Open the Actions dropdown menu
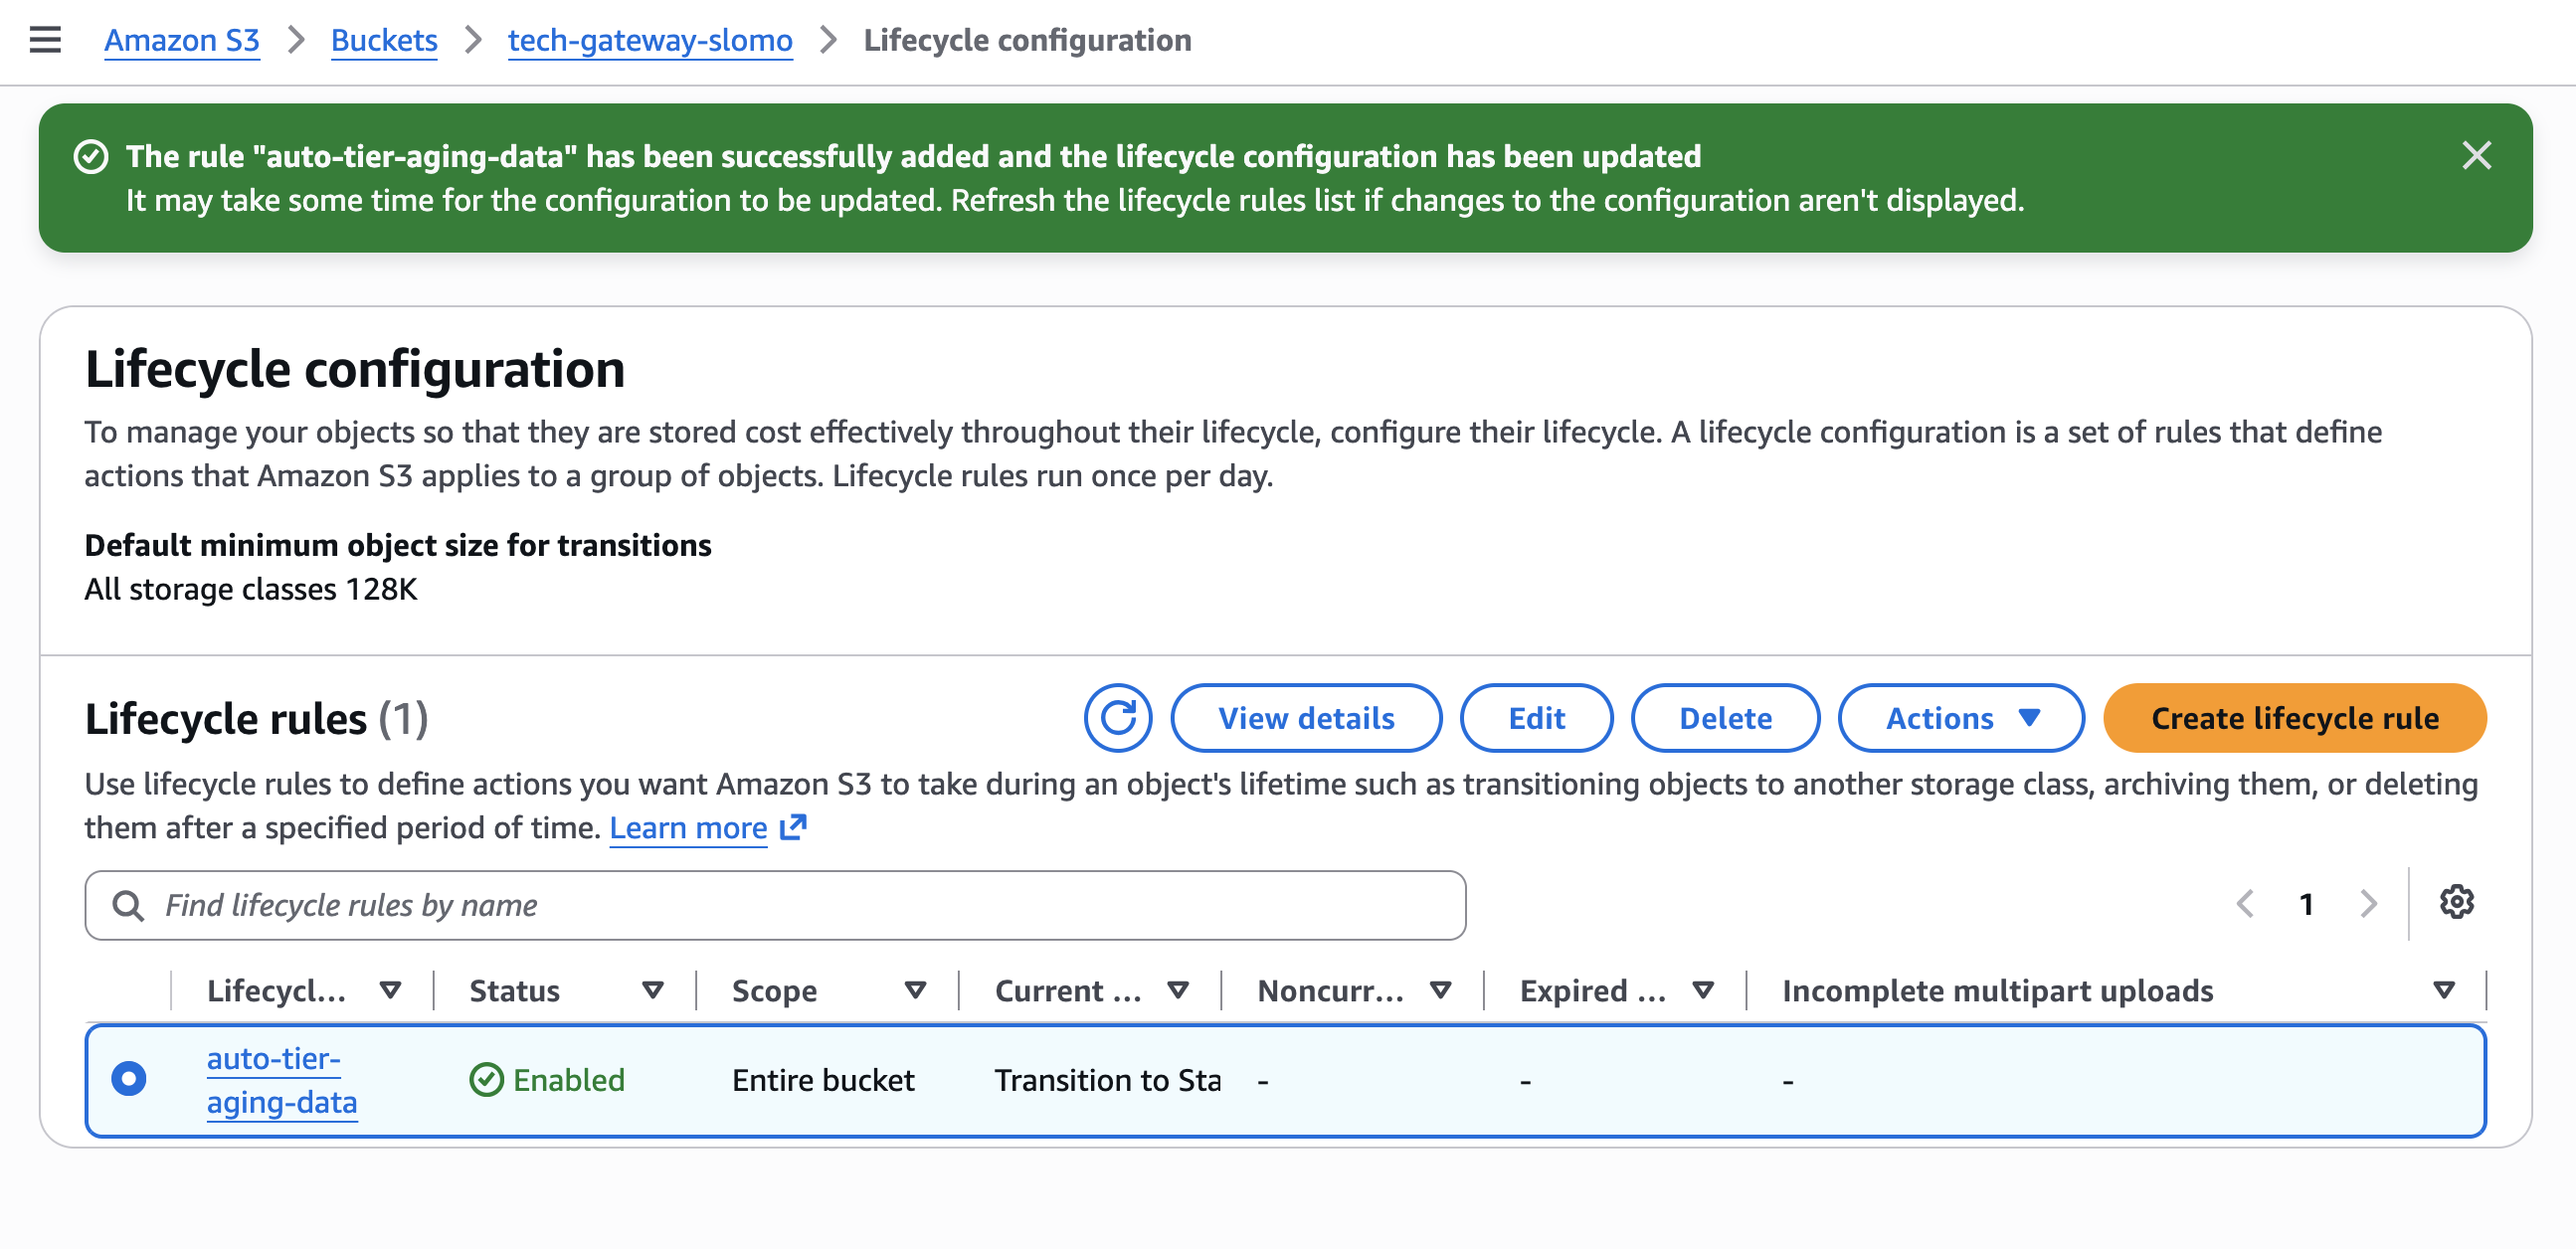The image size is (2576, 1249). (1961, 718)
